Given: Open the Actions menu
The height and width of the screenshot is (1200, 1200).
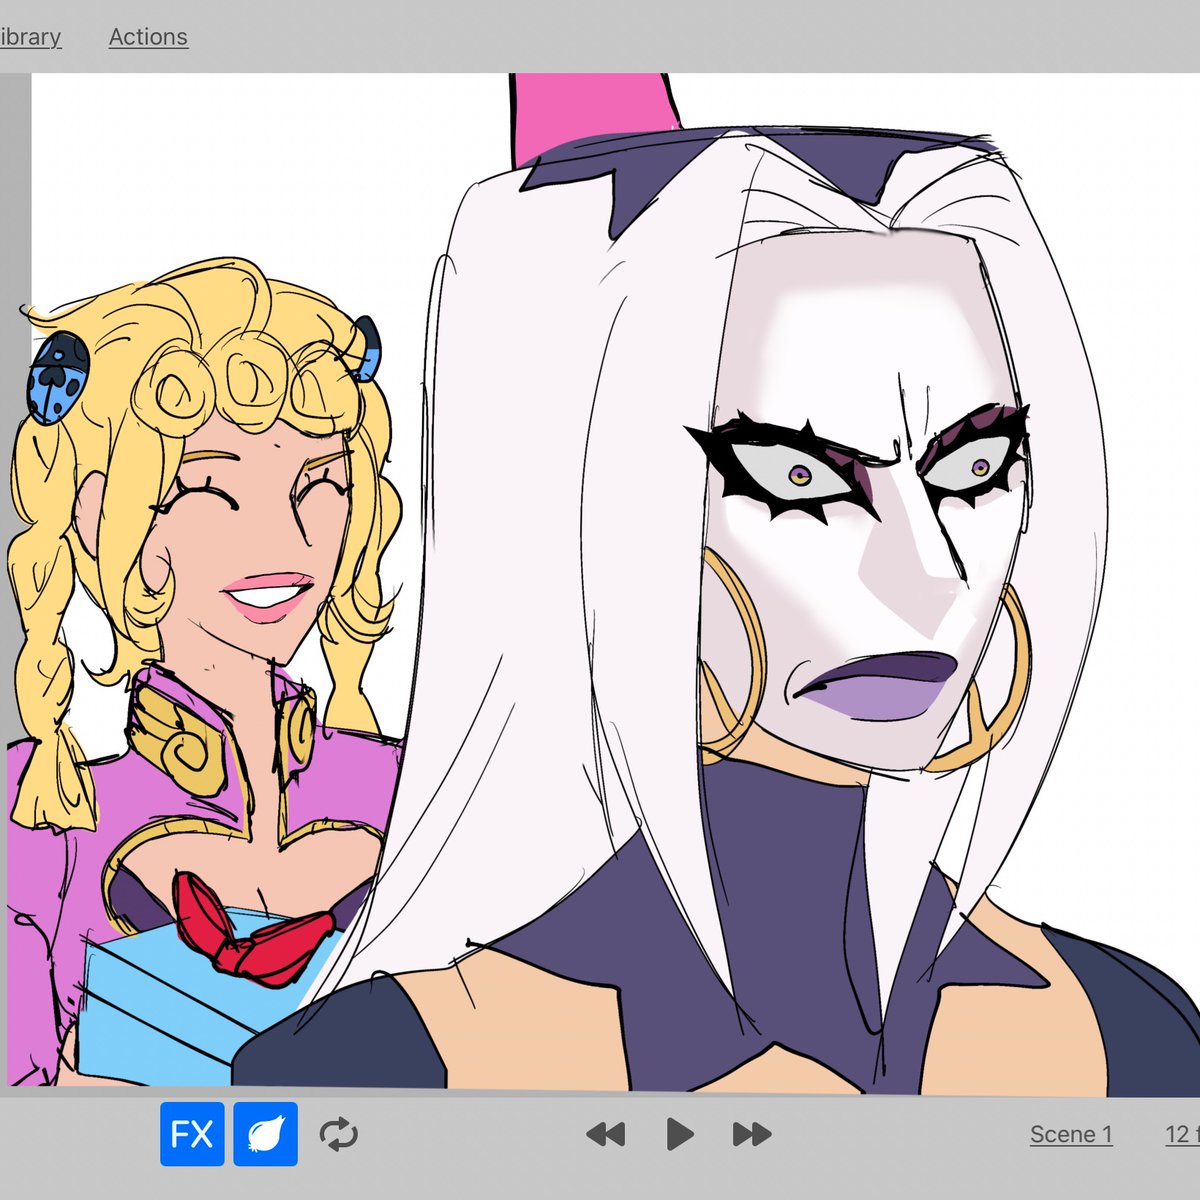Looking at the screenshot, I should tap(148, 37).
